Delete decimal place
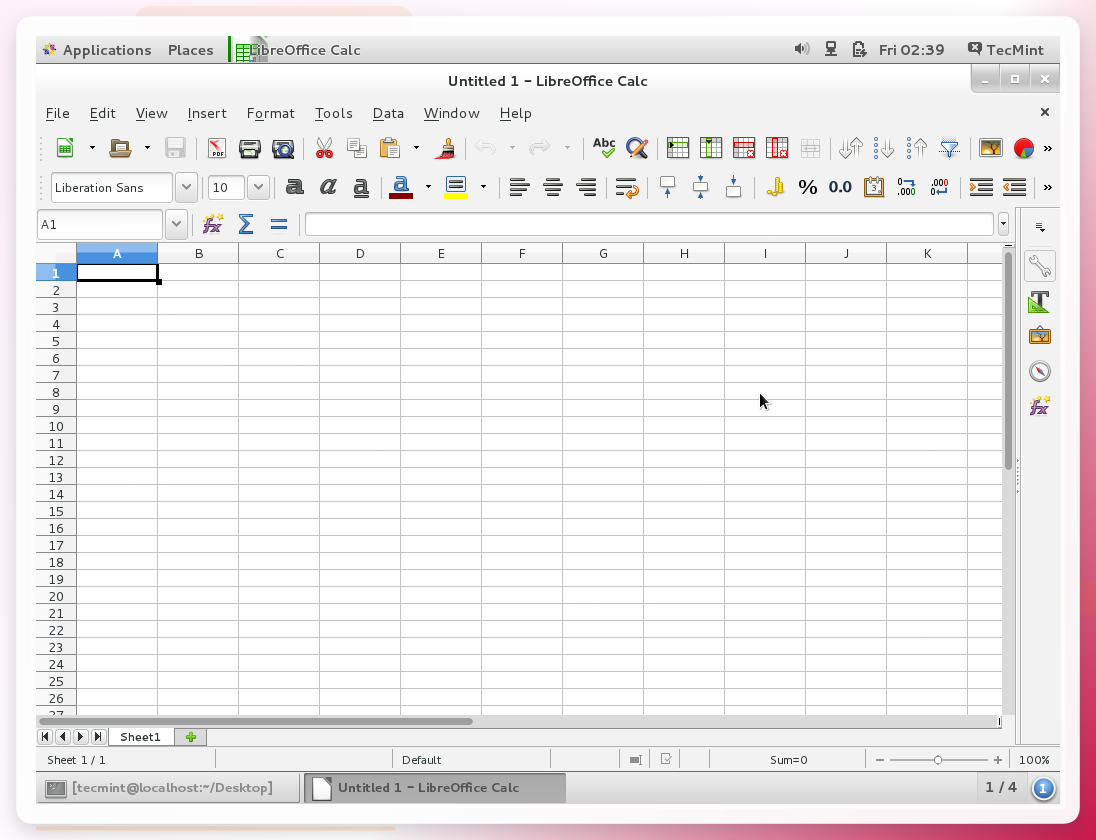Screen dimensions: 1096x840 (939, 187)
